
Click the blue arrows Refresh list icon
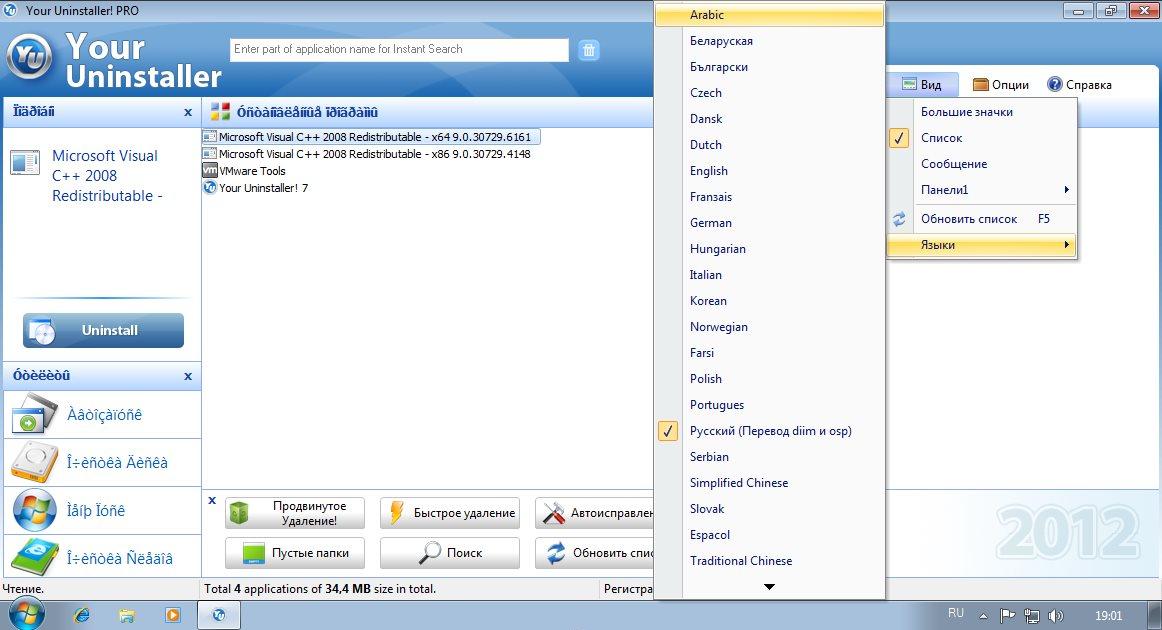pyautogui.click(x=556, y=553)
